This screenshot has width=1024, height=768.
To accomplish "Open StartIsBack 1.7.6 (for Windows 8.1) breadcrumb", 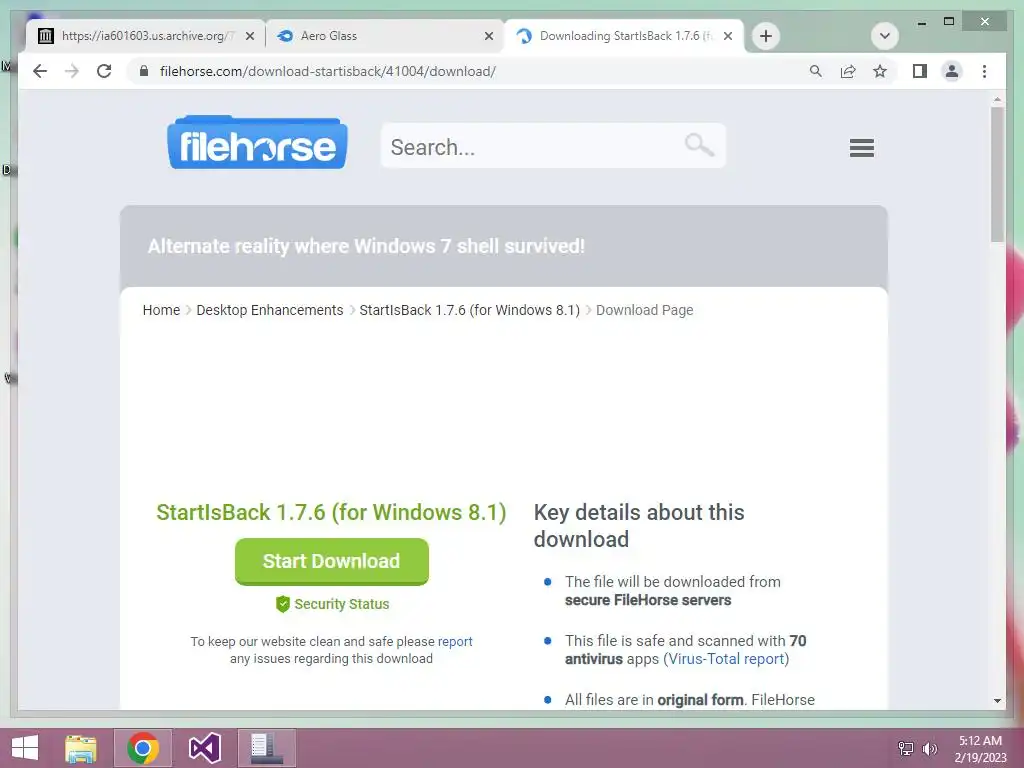I will pos(470,310).
